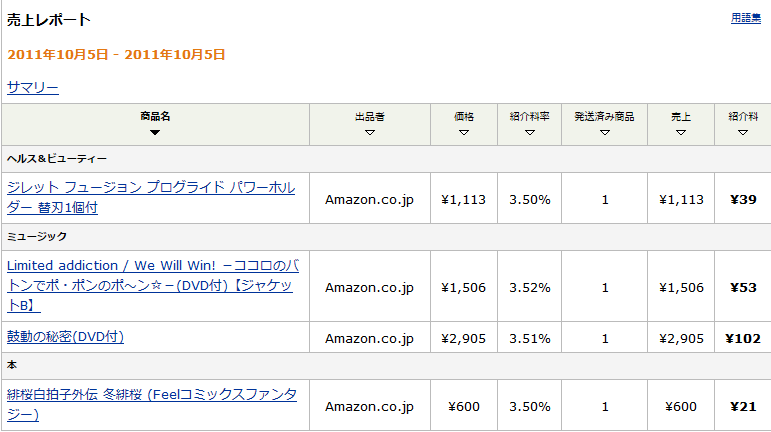Sort by 商品名 using its arrow
771x432 pixels.
point(155,132)
